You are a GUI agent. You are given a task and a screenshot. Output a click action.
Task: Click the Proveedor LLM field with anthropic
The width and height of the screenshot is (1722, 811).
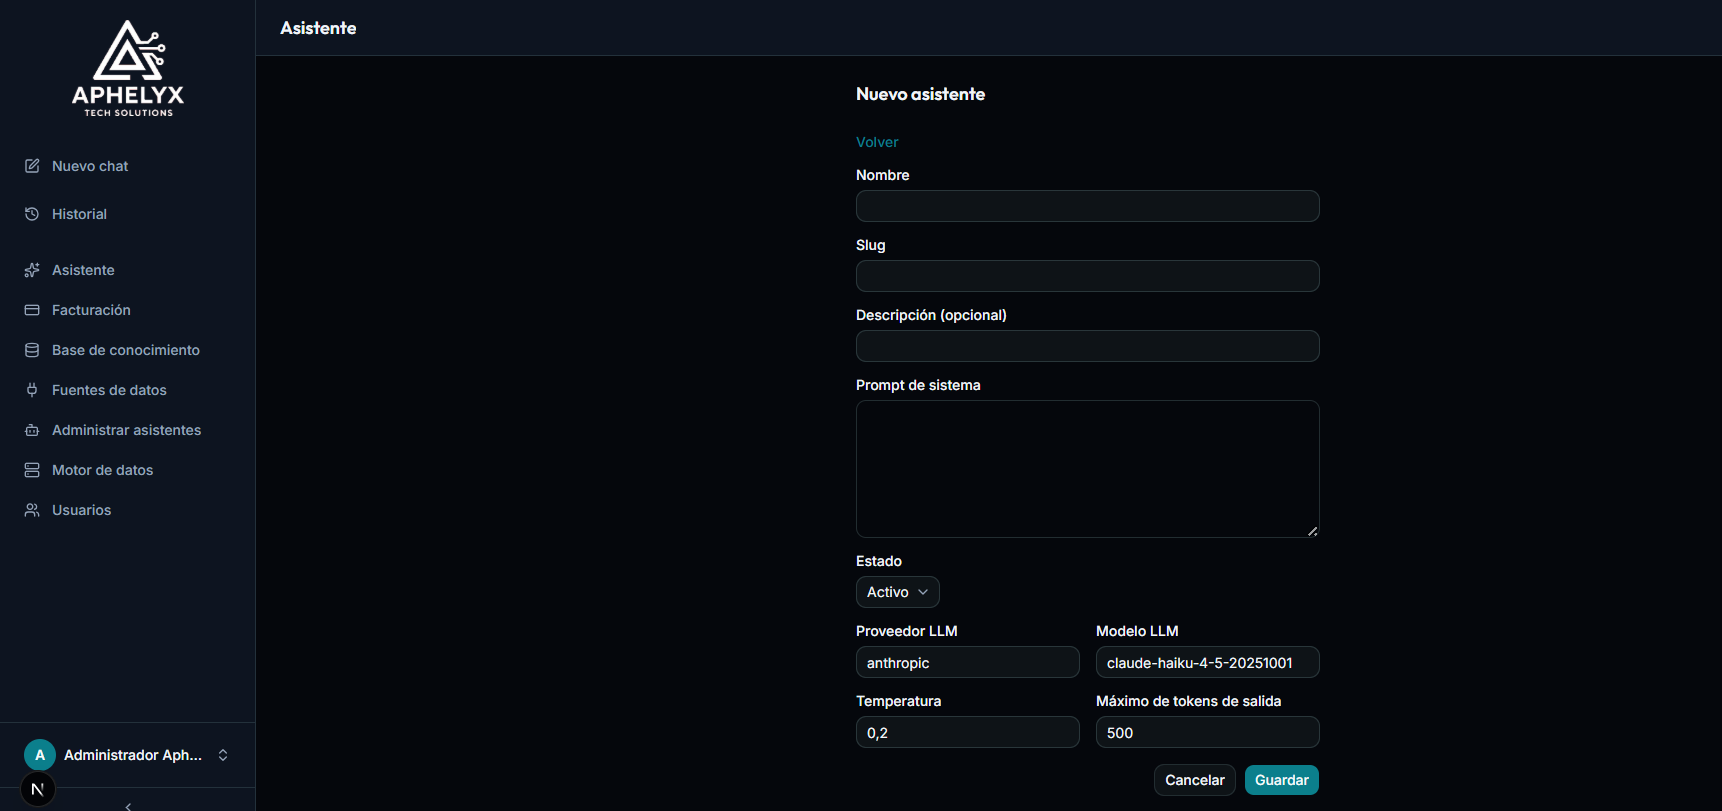[968, 662]
